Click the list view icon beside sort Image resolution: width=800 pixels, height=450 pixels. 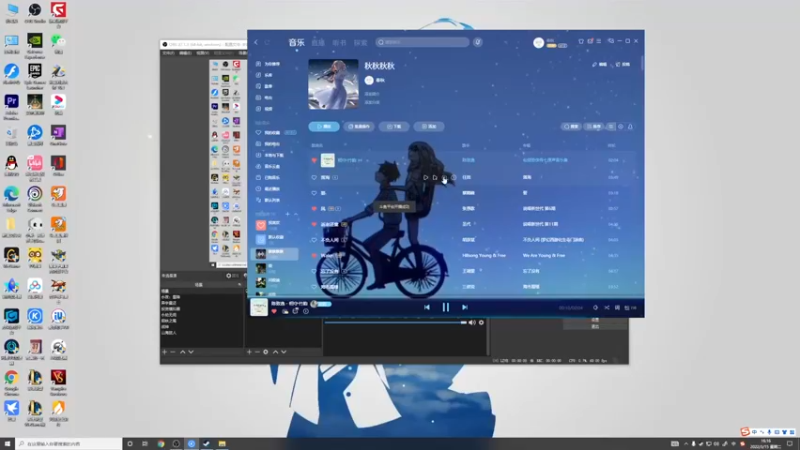point(611,127)
